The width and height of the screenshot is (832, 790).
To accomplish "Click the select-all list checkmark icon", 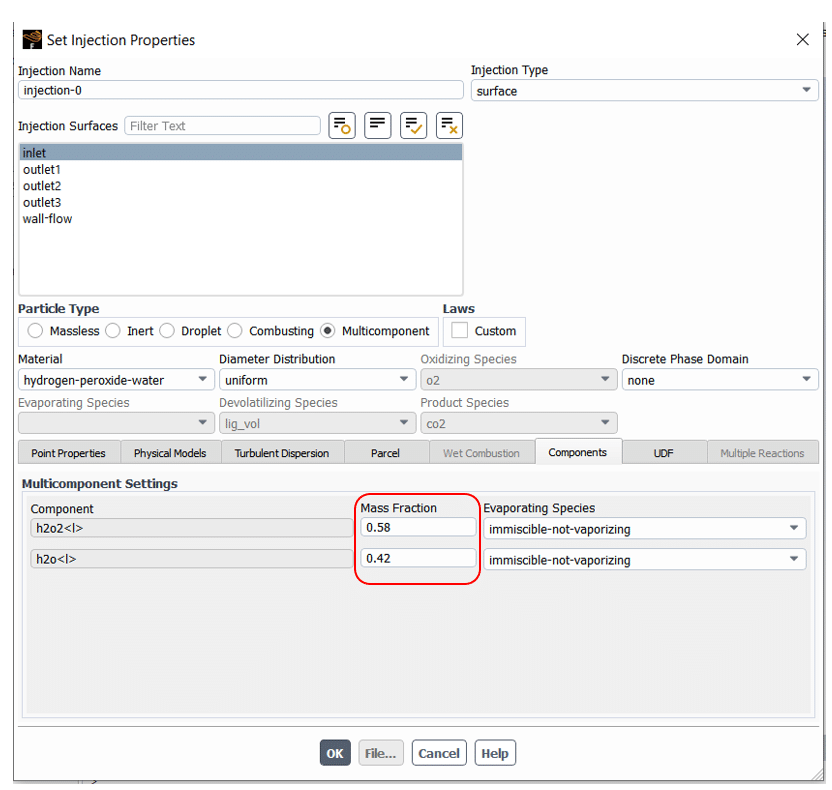I will (x=413, y=126).
